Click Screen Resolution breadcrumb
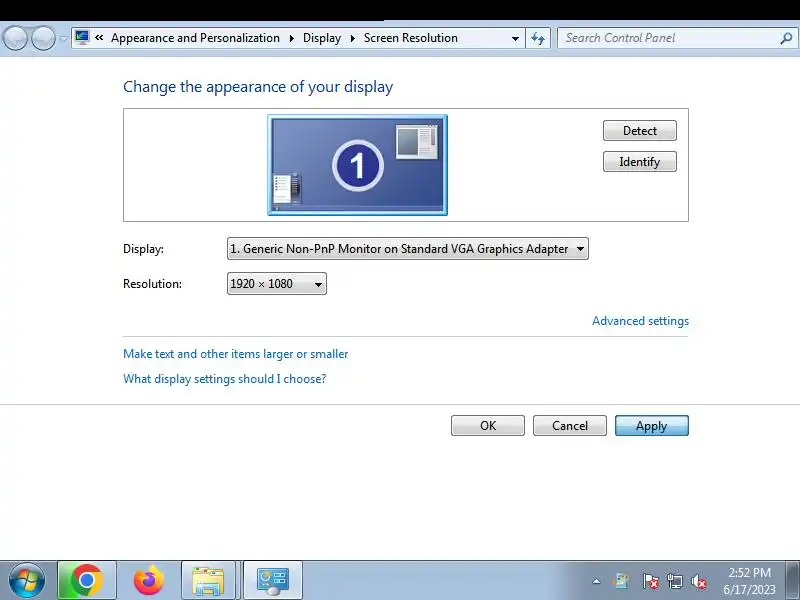 pos(411,38)
